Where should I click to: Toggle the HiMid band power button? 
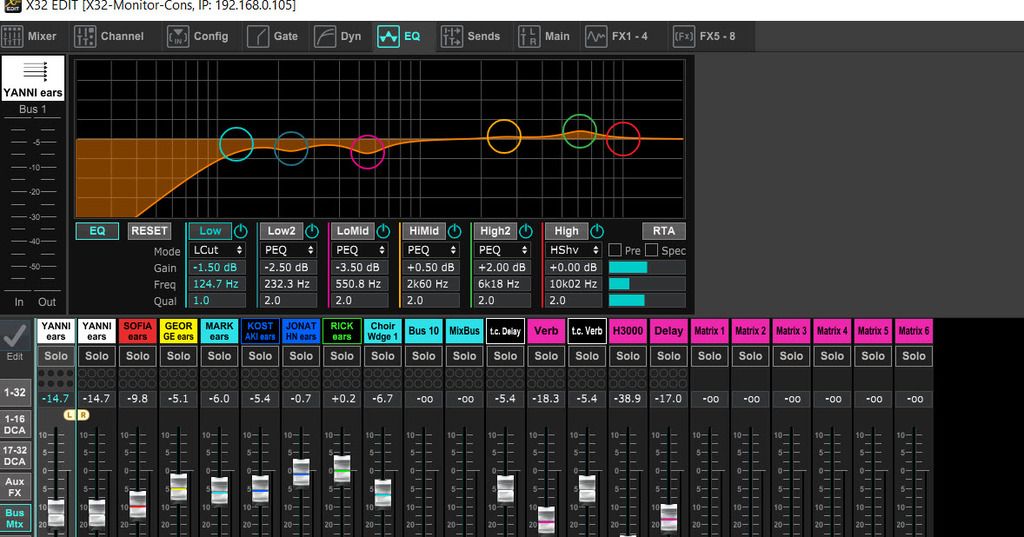[x=455, y=231]
